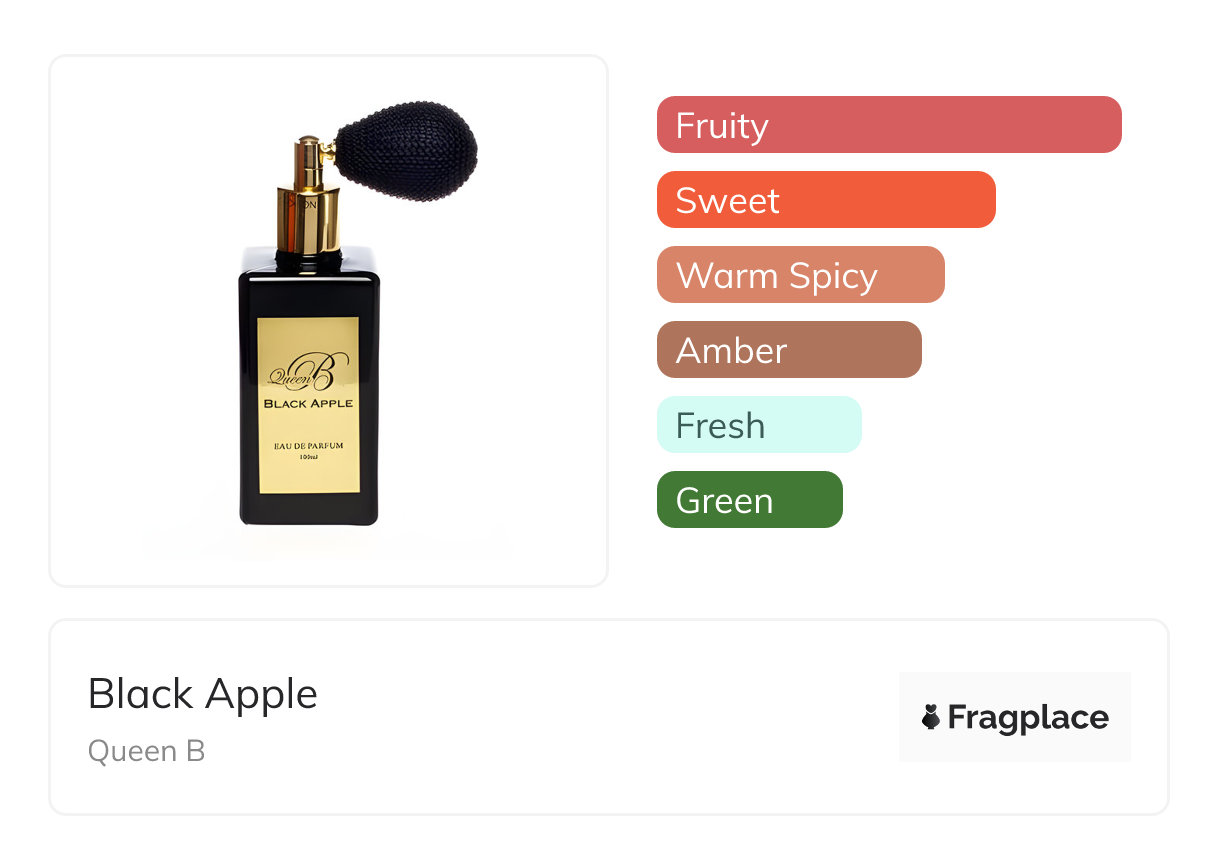Click the Black Apple title text
The height and width of the screenshot is (864, 1218).
[x=203, y=694]
